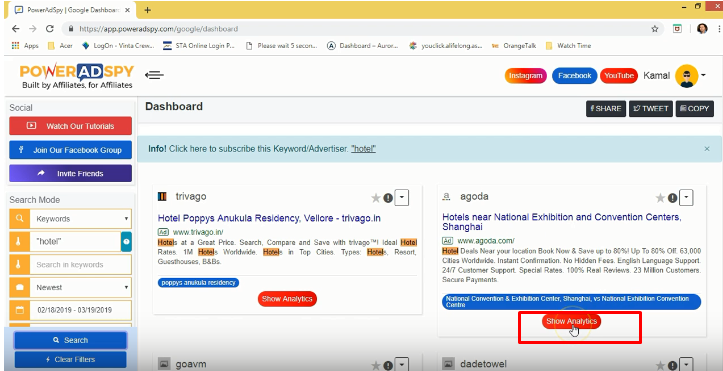Screen dimensions: 723x371
Task: Dismiss the Info subscribe banner
Action: click(707, 149)
